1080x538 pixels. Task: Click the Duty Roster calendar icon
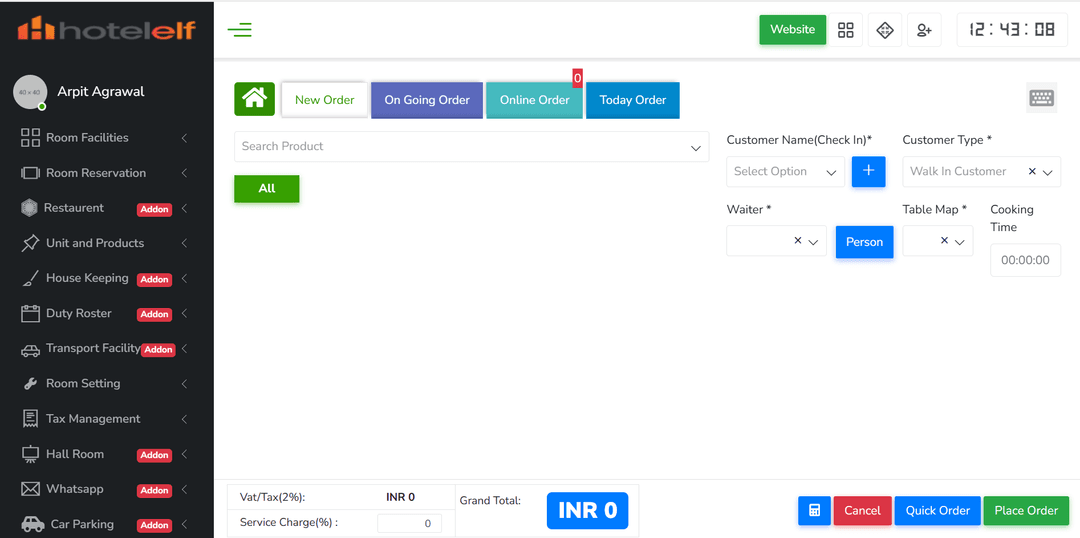[30, 313]
